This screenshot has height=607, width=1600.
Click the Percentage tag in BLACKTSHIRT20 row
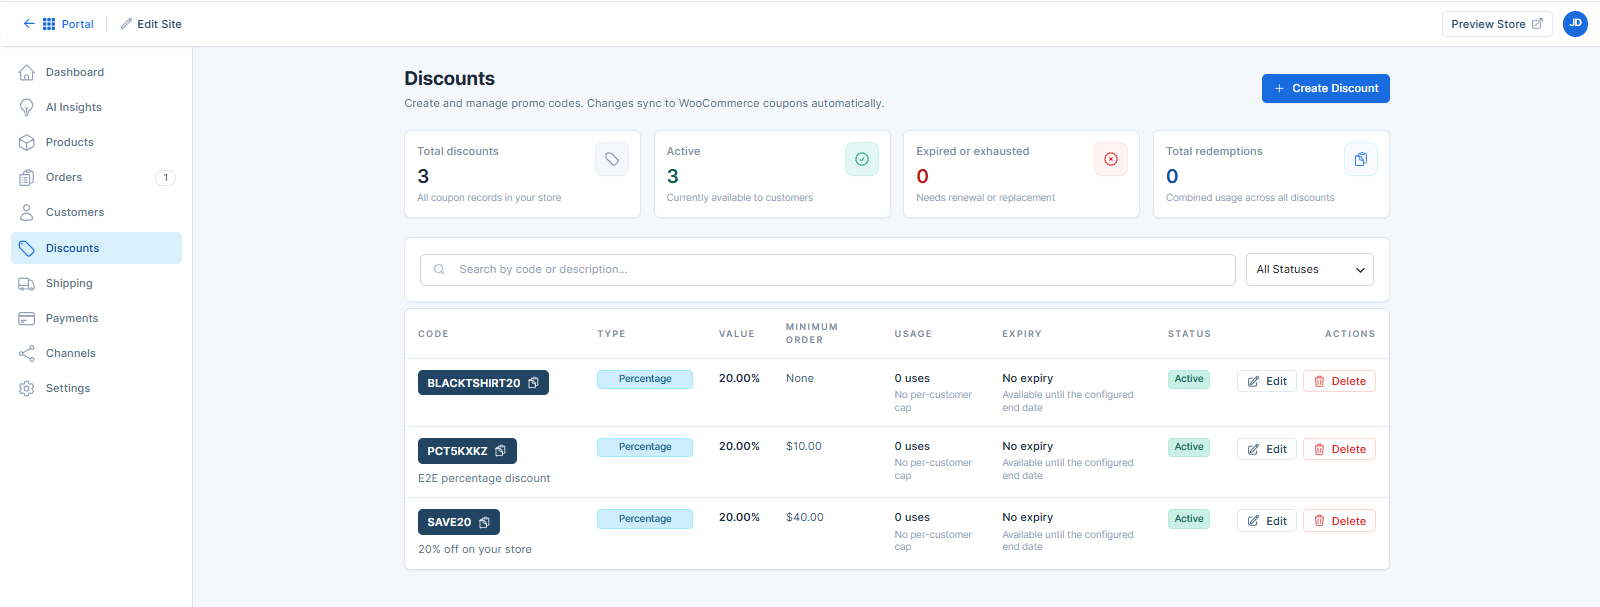645,379
